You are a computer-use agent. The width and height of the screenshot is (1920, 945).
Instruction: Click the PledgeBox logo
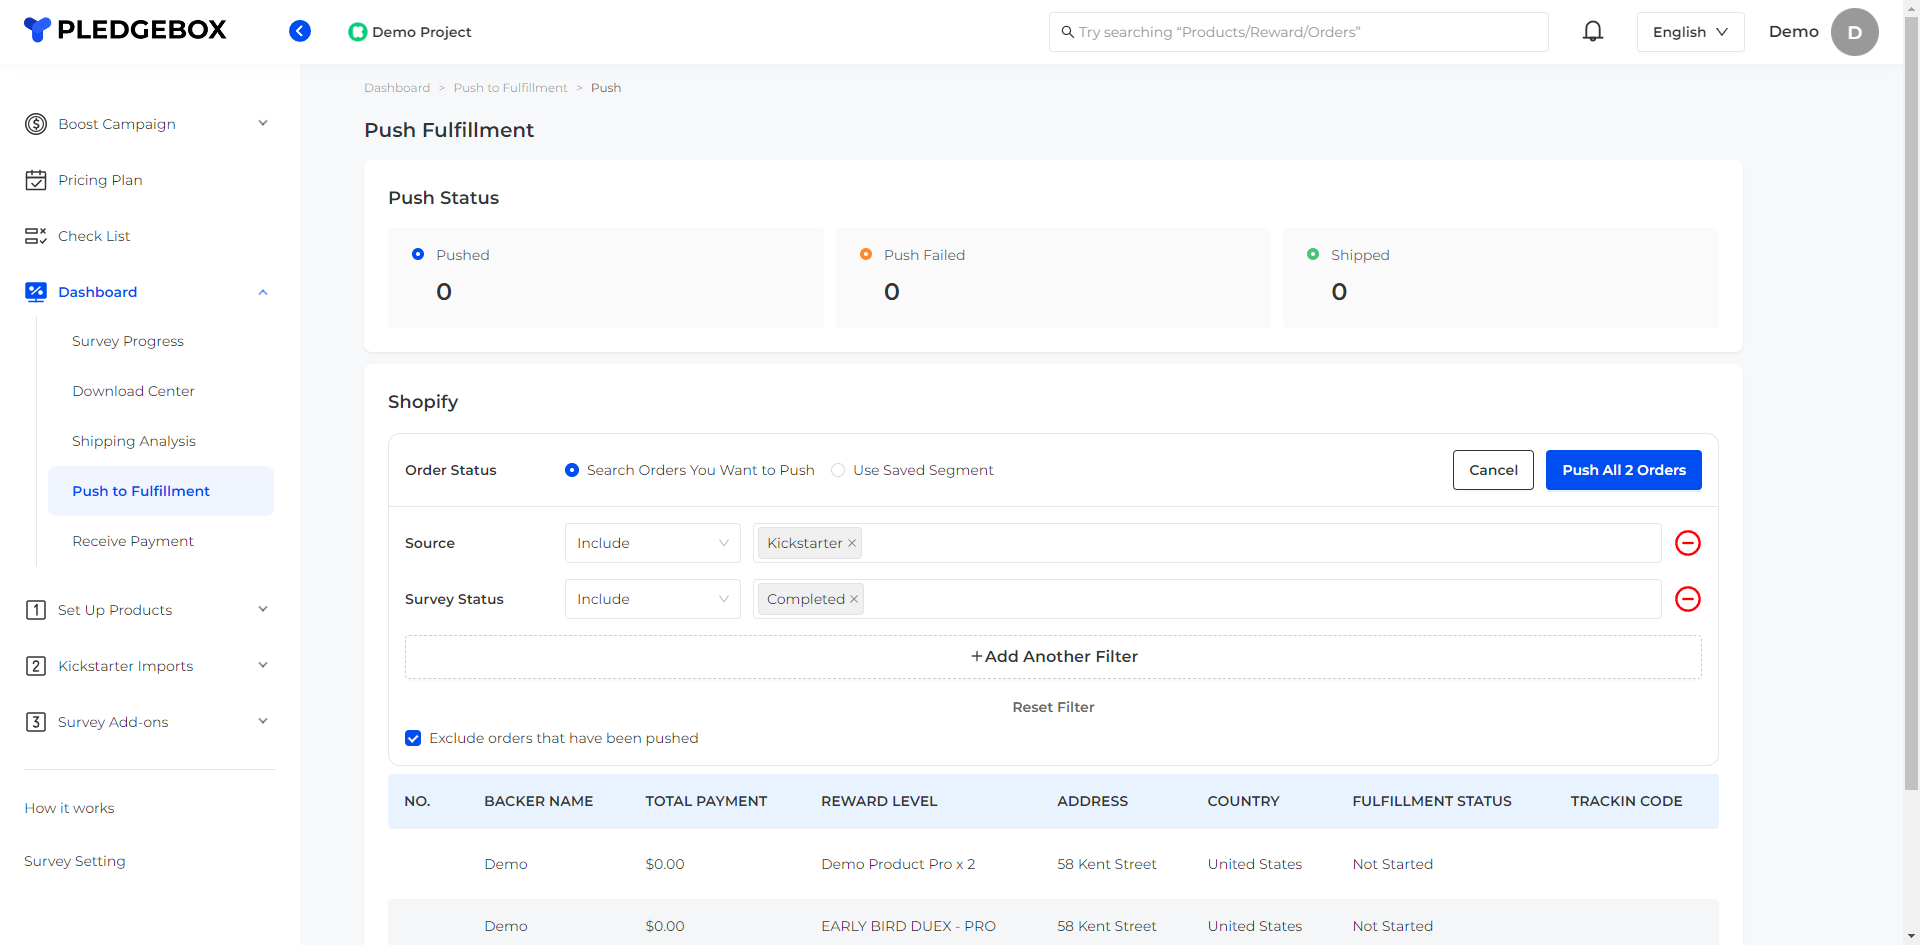point(125,30)
